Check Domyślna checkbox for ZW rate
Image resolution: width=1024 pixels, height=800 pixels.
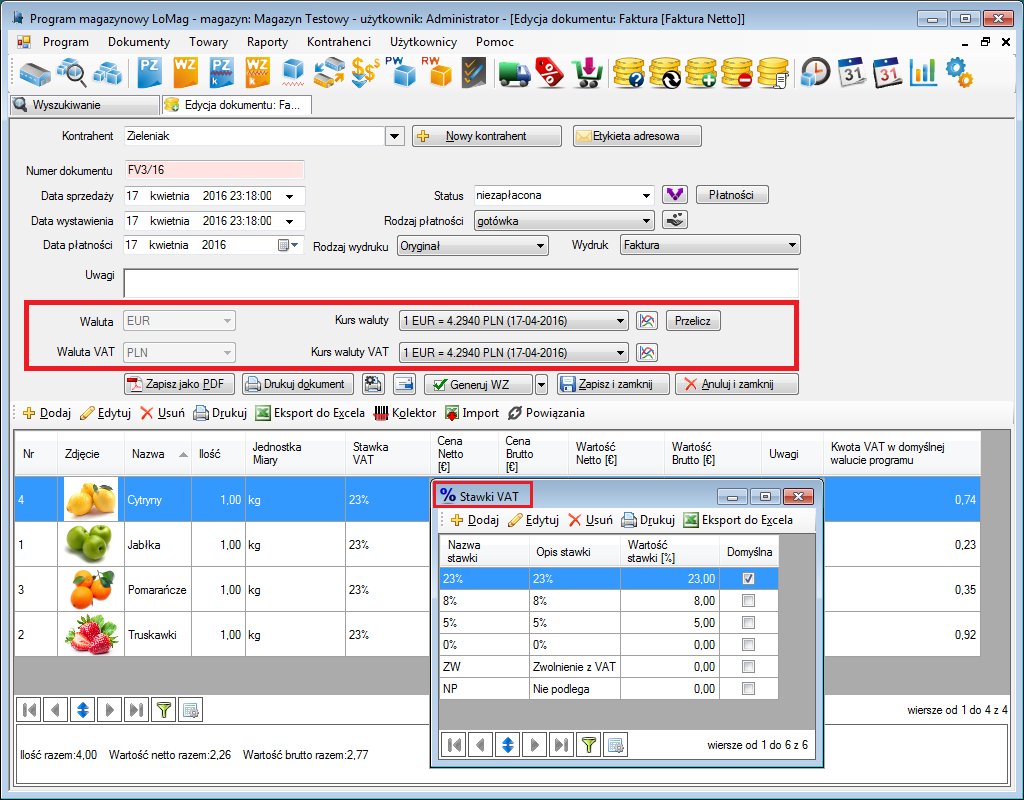[748, 666]
